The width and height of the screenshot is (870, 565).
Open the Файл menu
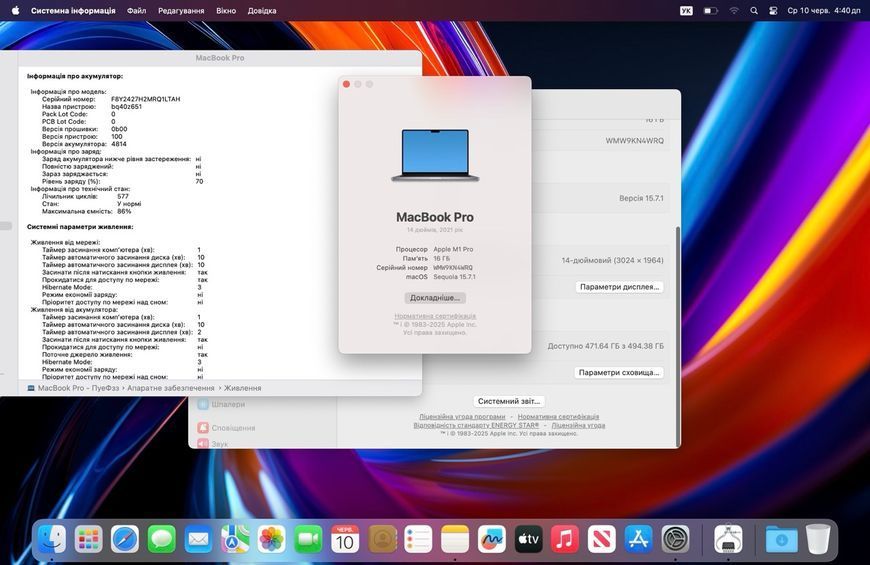point(136,11)
